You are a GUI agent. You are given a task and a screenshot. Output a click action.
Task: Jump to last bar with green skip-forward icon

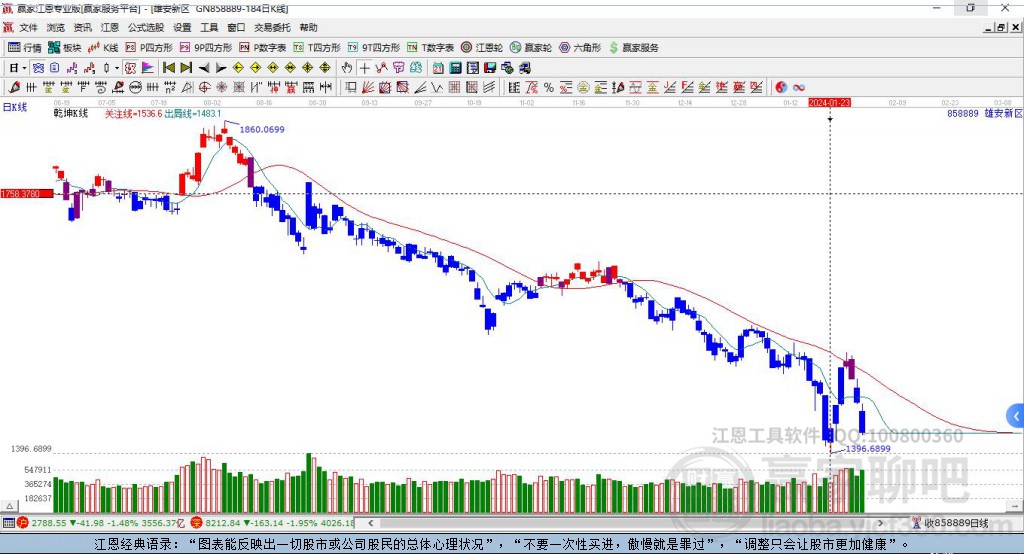(186, 68)
